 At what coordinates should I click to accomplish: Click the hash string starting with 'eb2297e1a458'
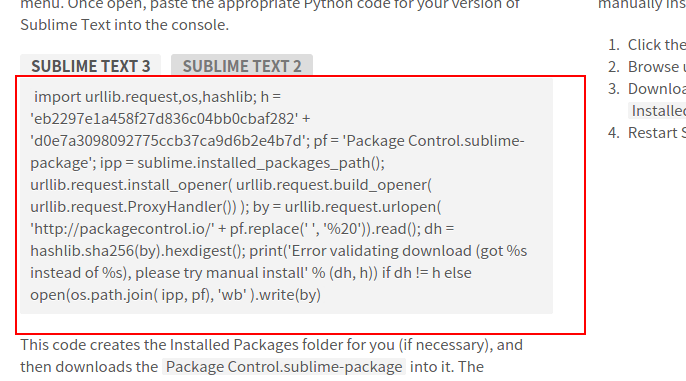[164, 119]
